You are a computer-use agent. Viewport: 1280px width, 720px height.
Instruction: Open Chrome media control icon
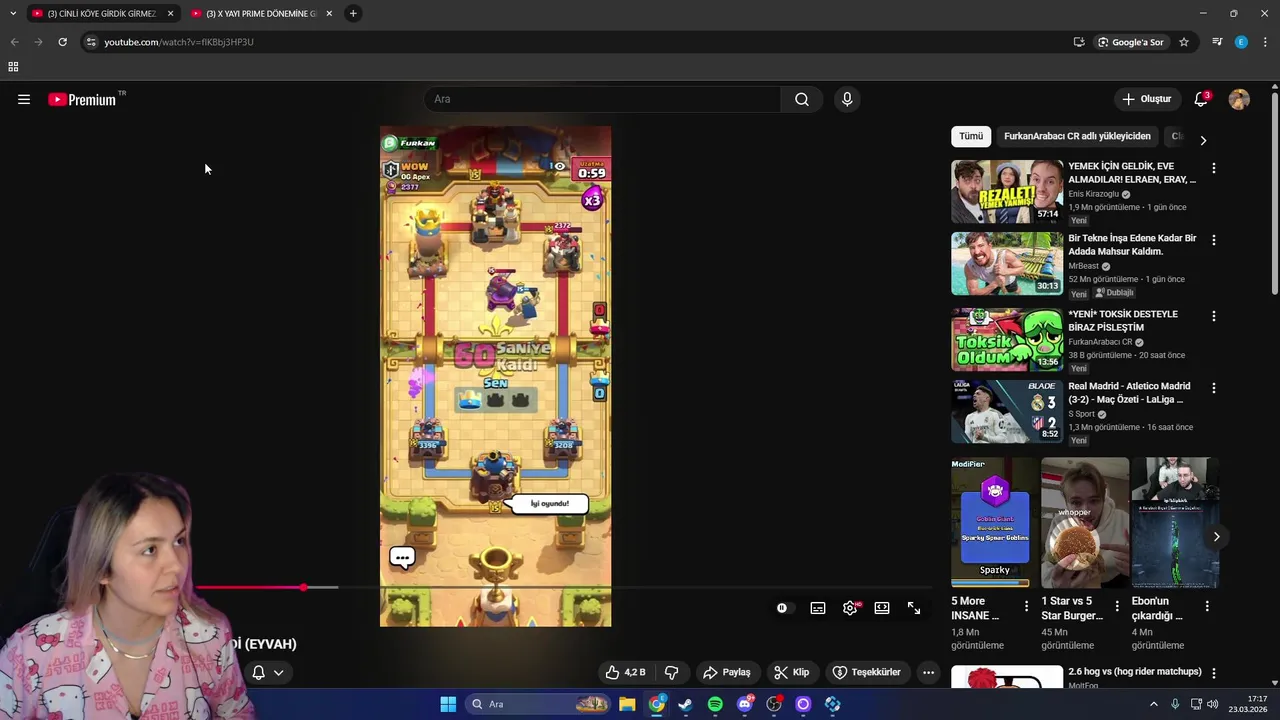coord(1217,42)
